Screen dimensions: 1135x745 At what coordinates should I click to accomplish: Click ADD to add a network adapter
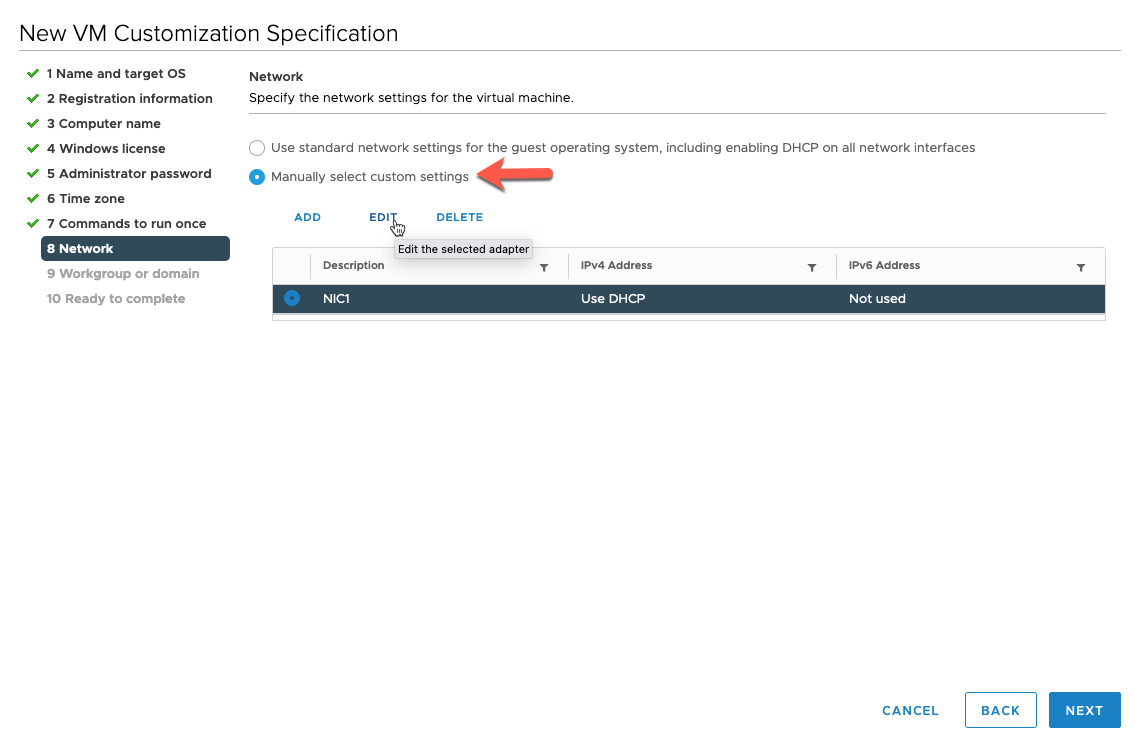(307, 217)
